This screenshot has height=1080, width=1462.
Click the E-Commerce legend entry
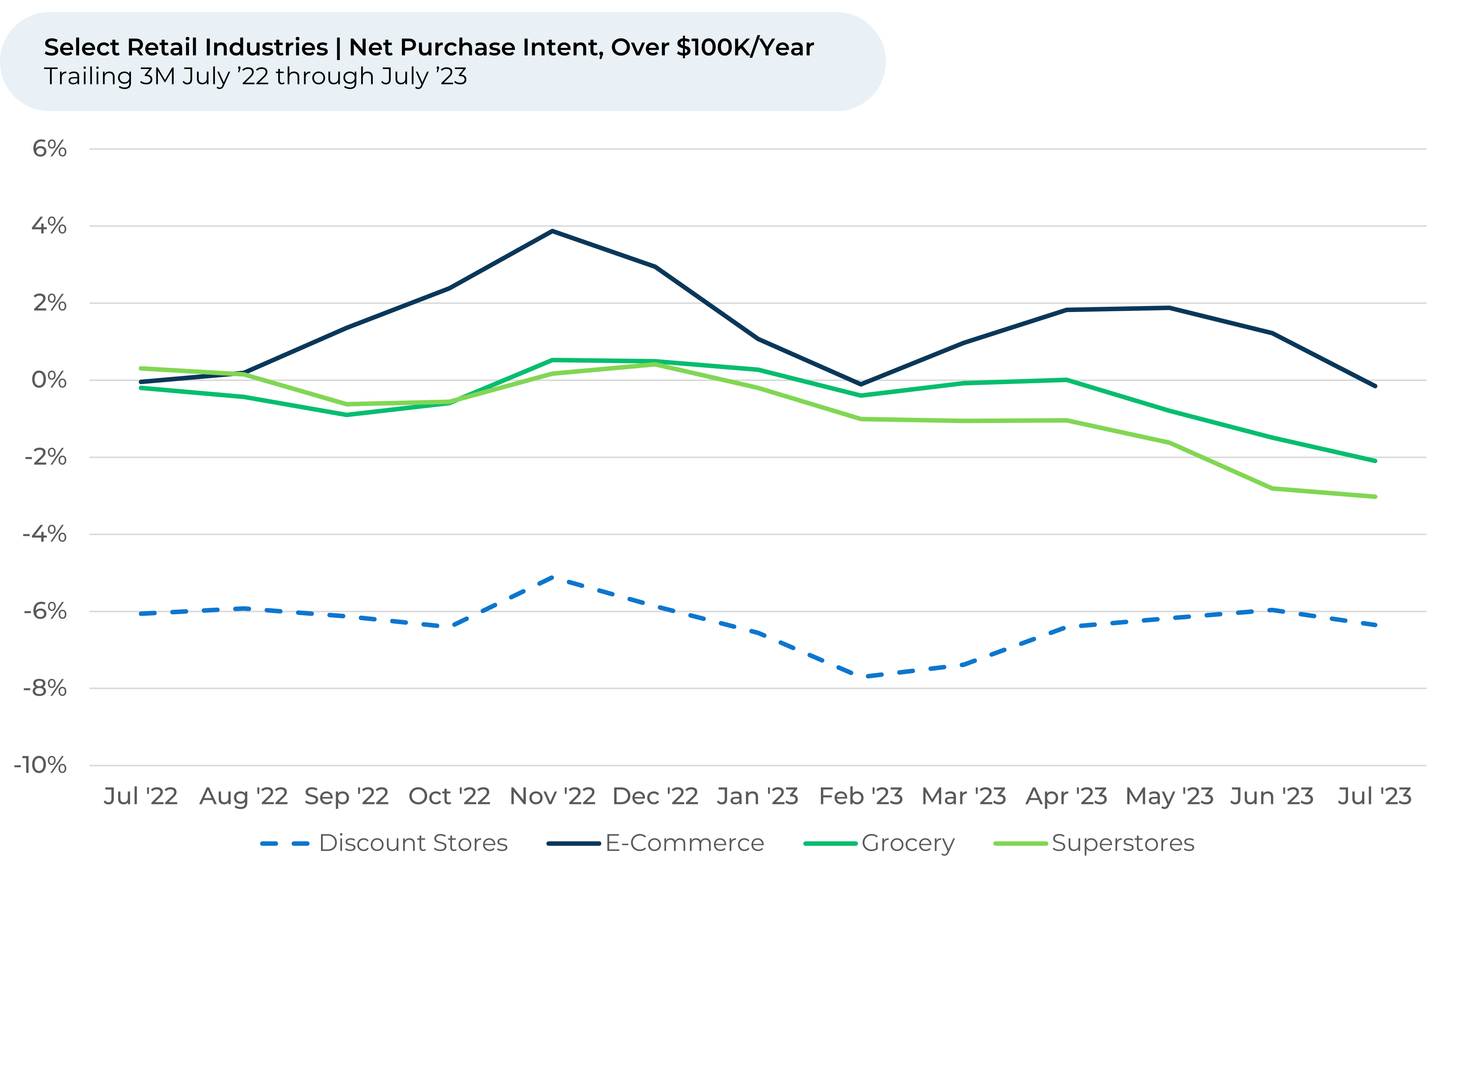pyautogui.click(x=656, y=843)
